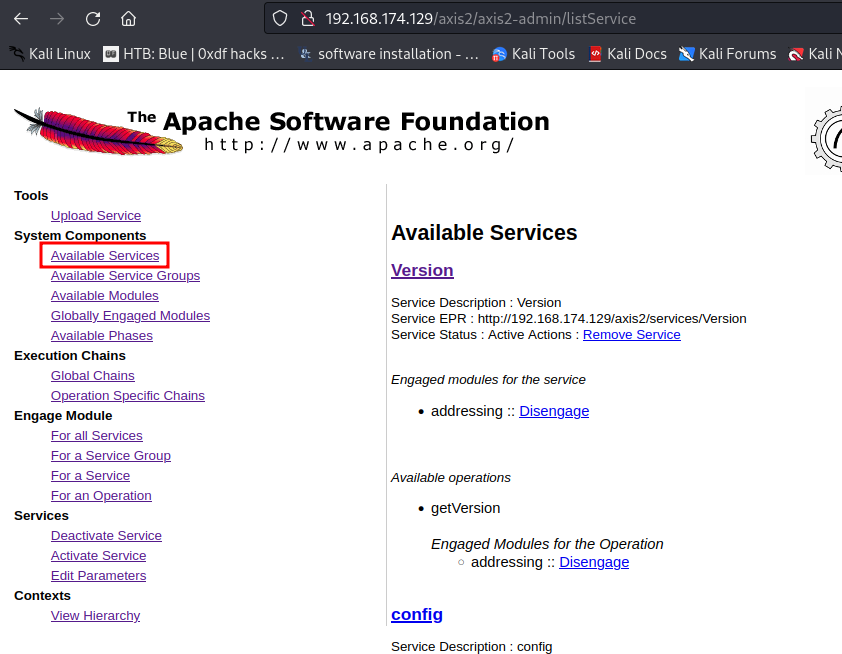Disengage addressing module from the Version service

click(x=554, y=411)
